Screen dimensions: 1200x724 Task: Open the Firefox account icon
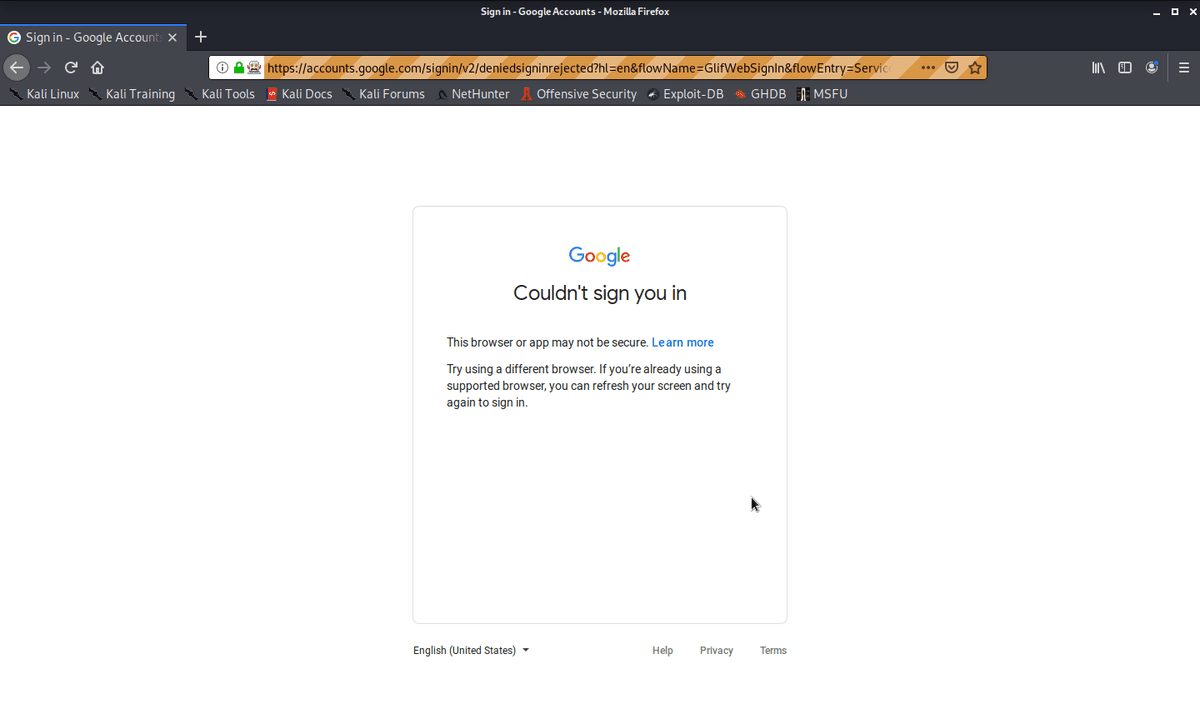pyautogui.click(x=1152, y=68)
